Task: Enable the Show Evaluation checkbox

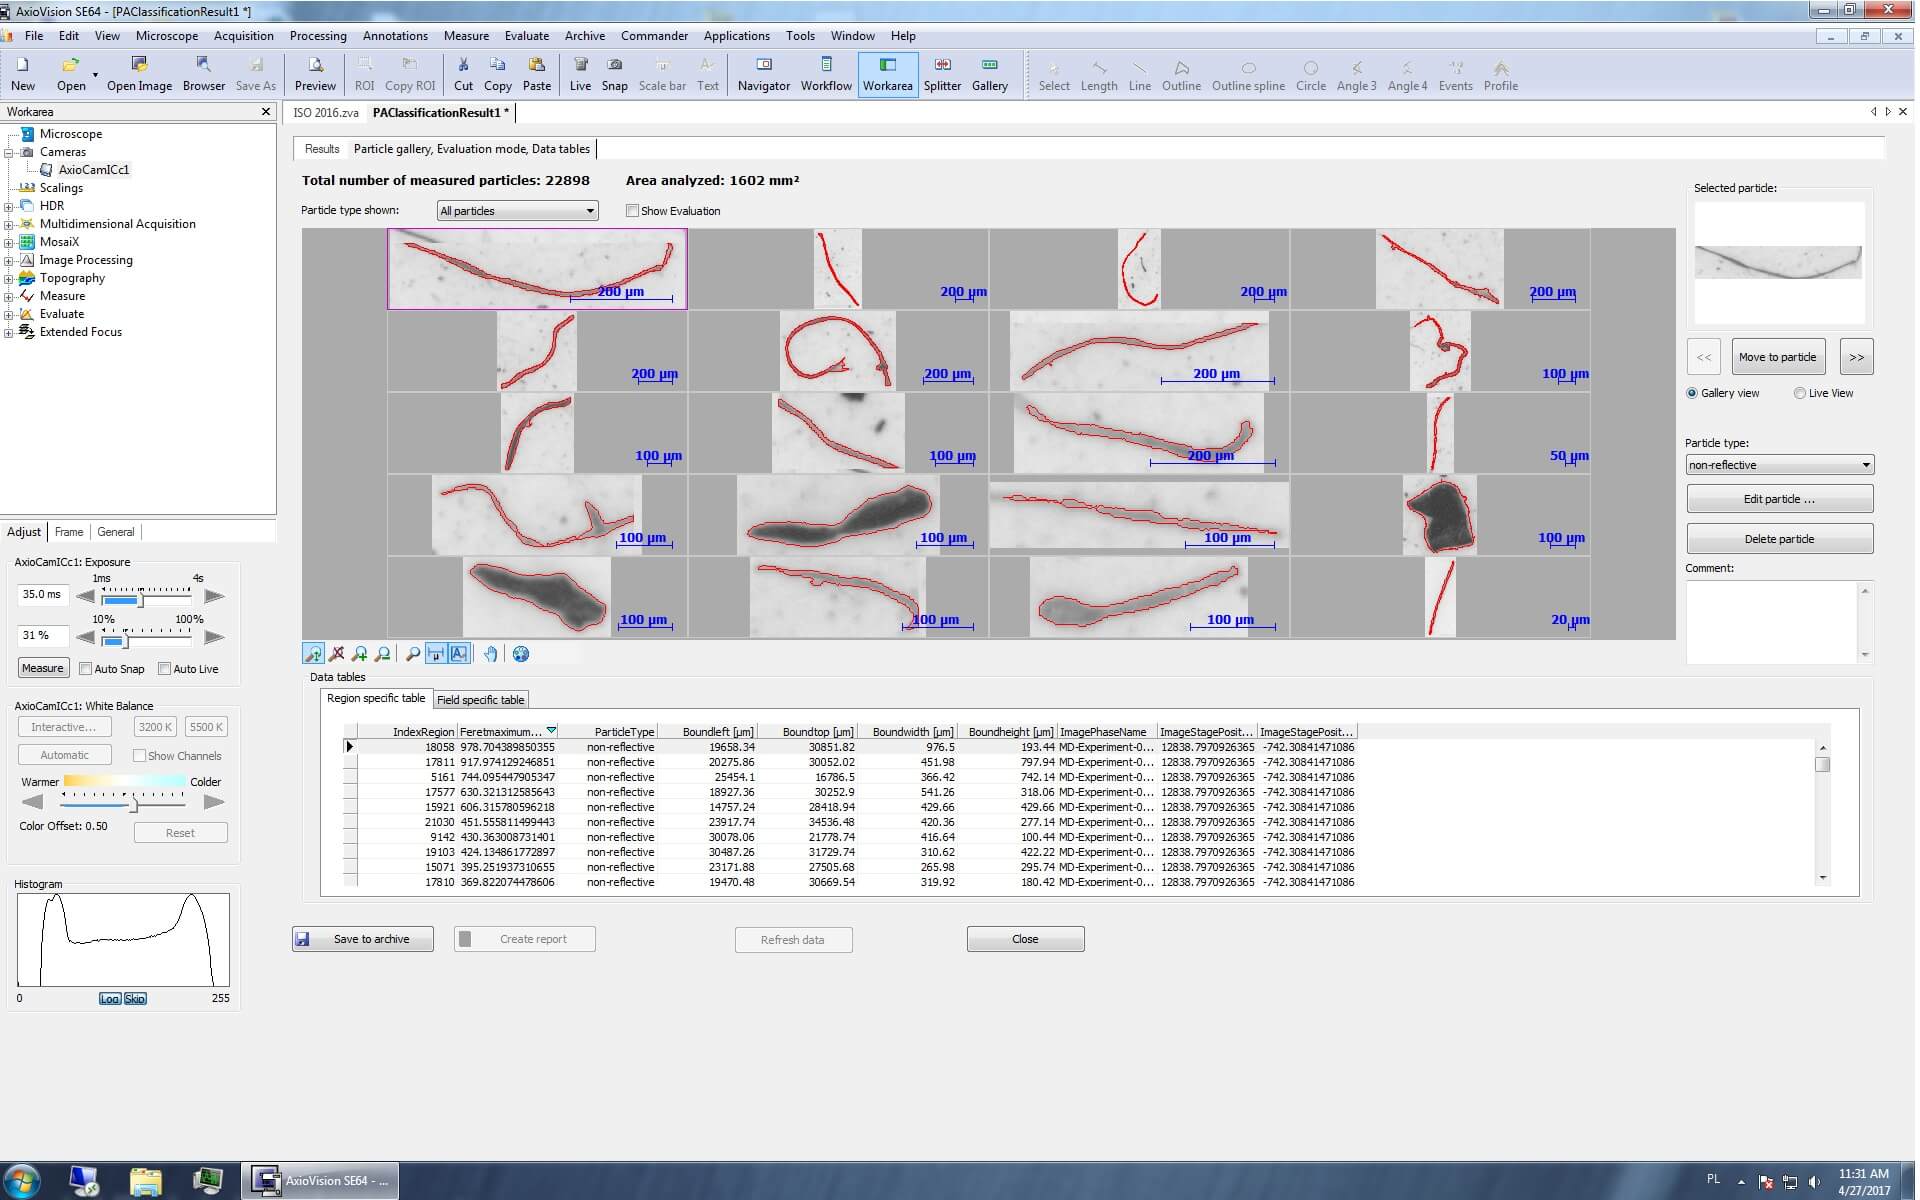Action: coord(632,211)
